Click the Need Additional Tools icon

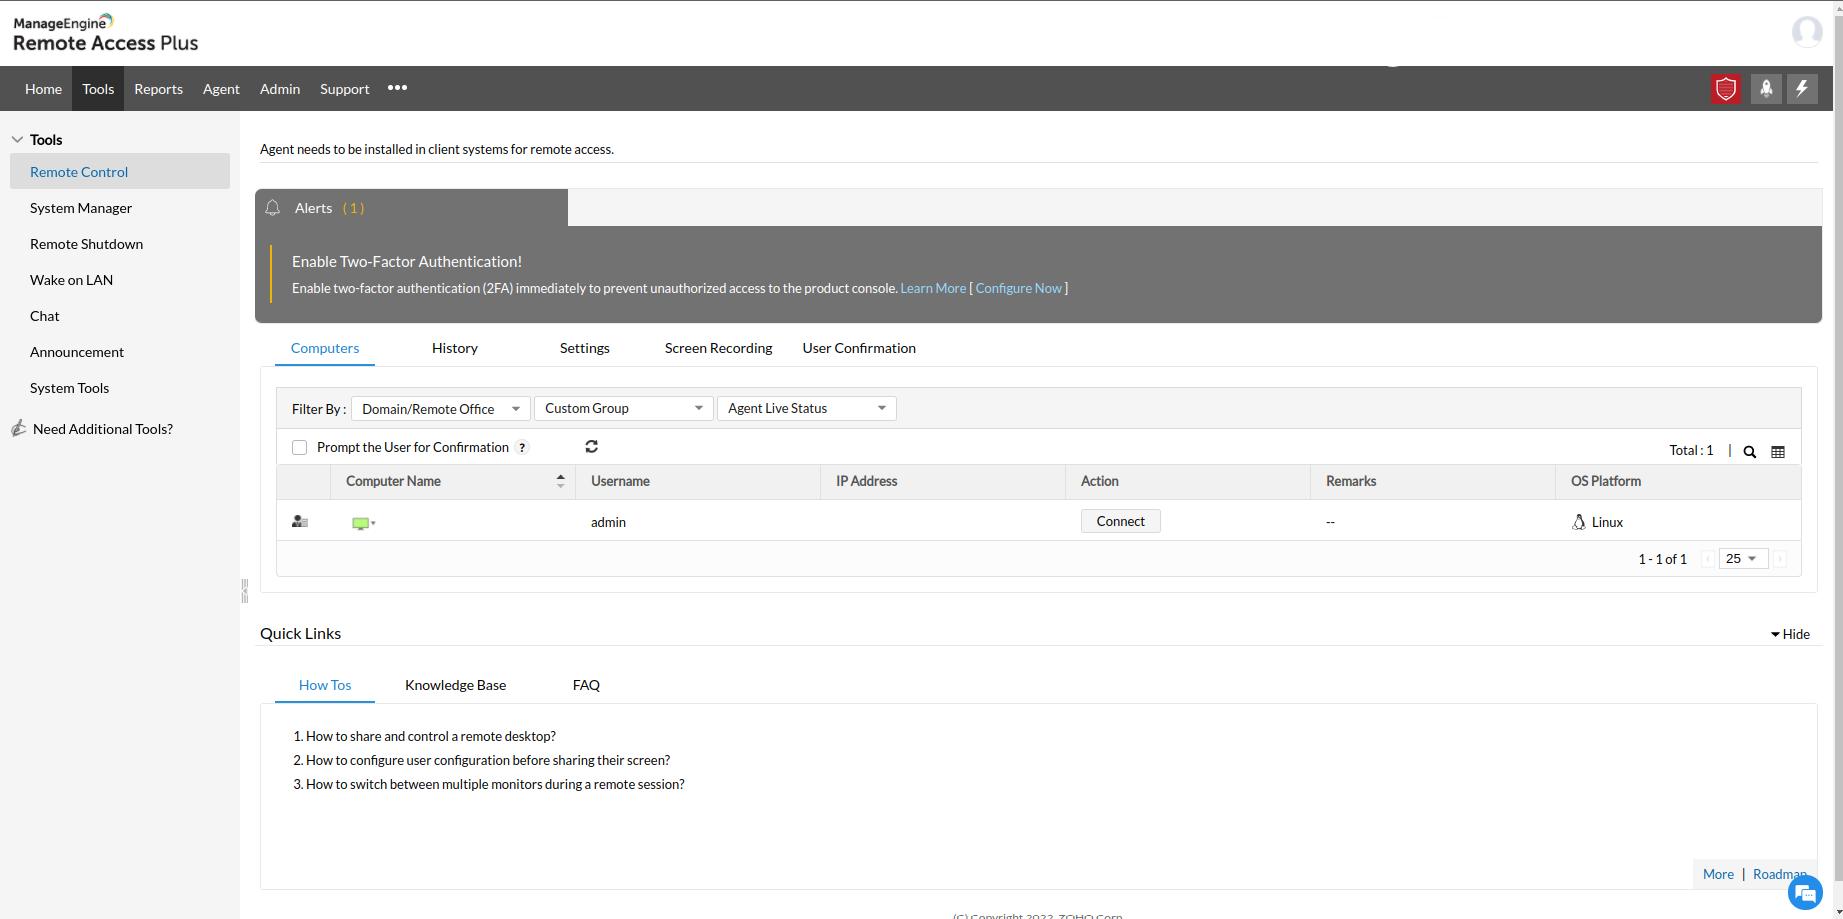coord(19,428)
